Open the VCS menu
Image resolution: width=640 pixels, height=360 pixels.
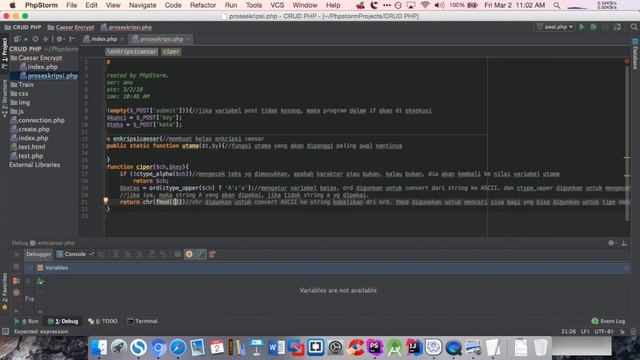point(277,5)
